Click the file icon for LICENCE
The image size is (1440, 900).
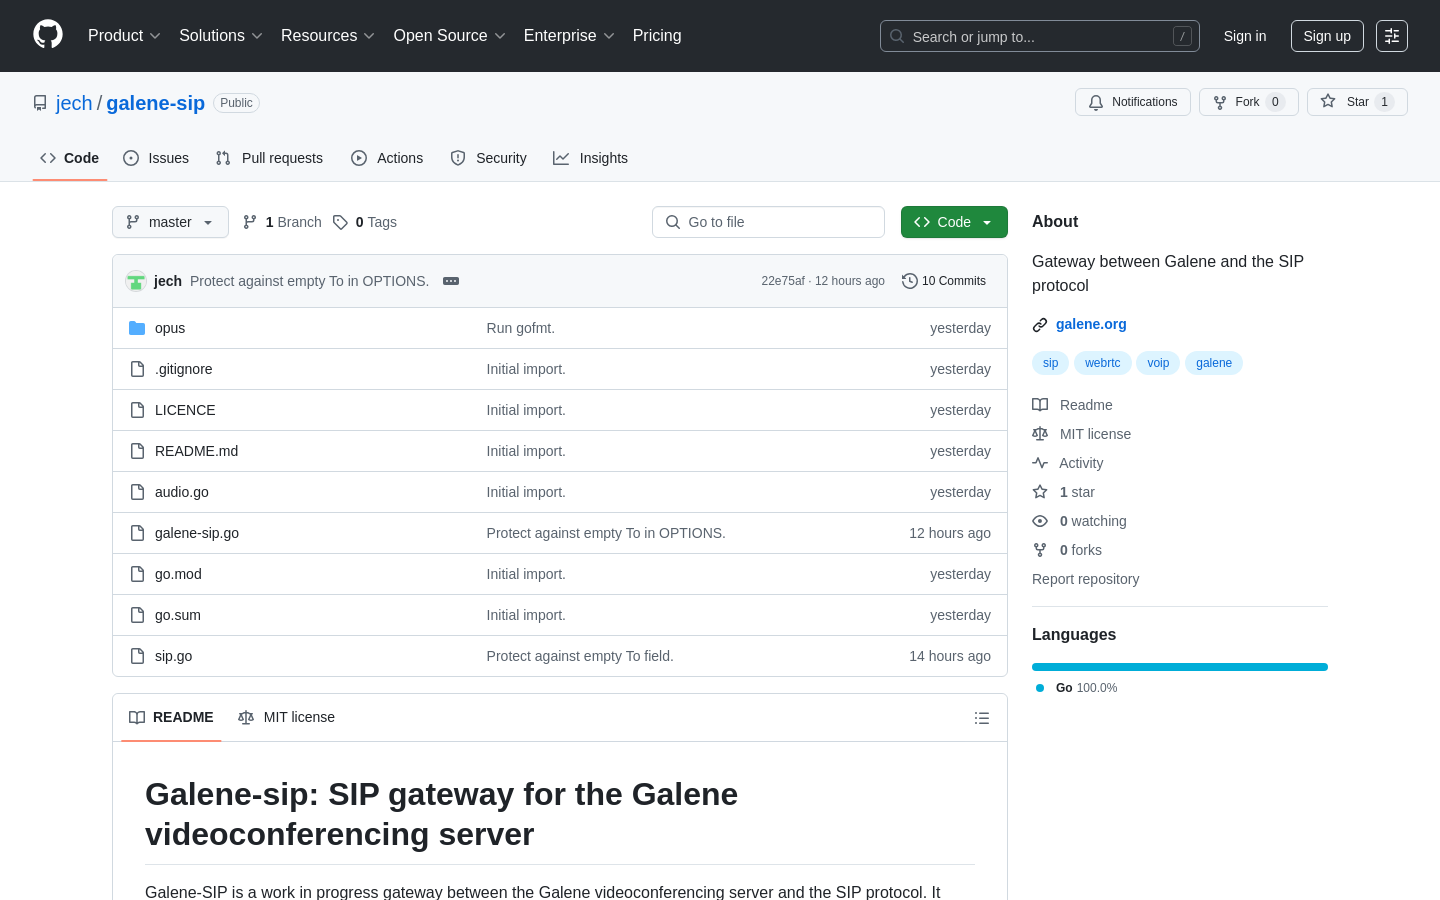coord(137,410)
